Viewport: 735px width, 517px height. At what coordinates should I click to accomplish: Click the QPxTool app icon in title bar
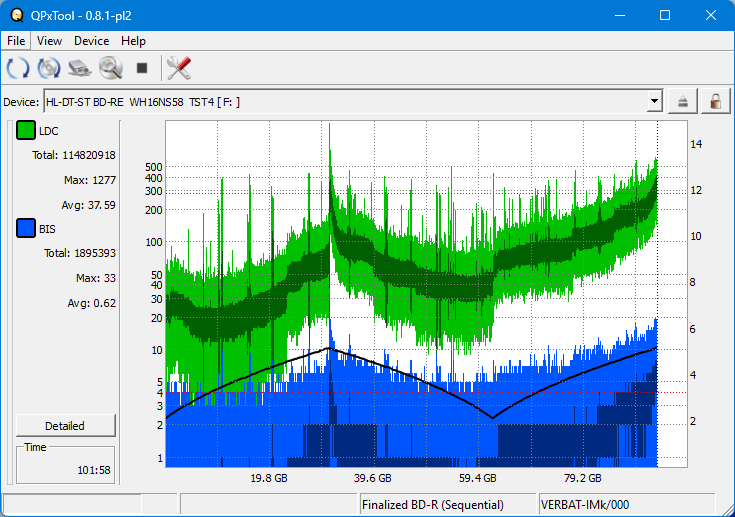17,15
